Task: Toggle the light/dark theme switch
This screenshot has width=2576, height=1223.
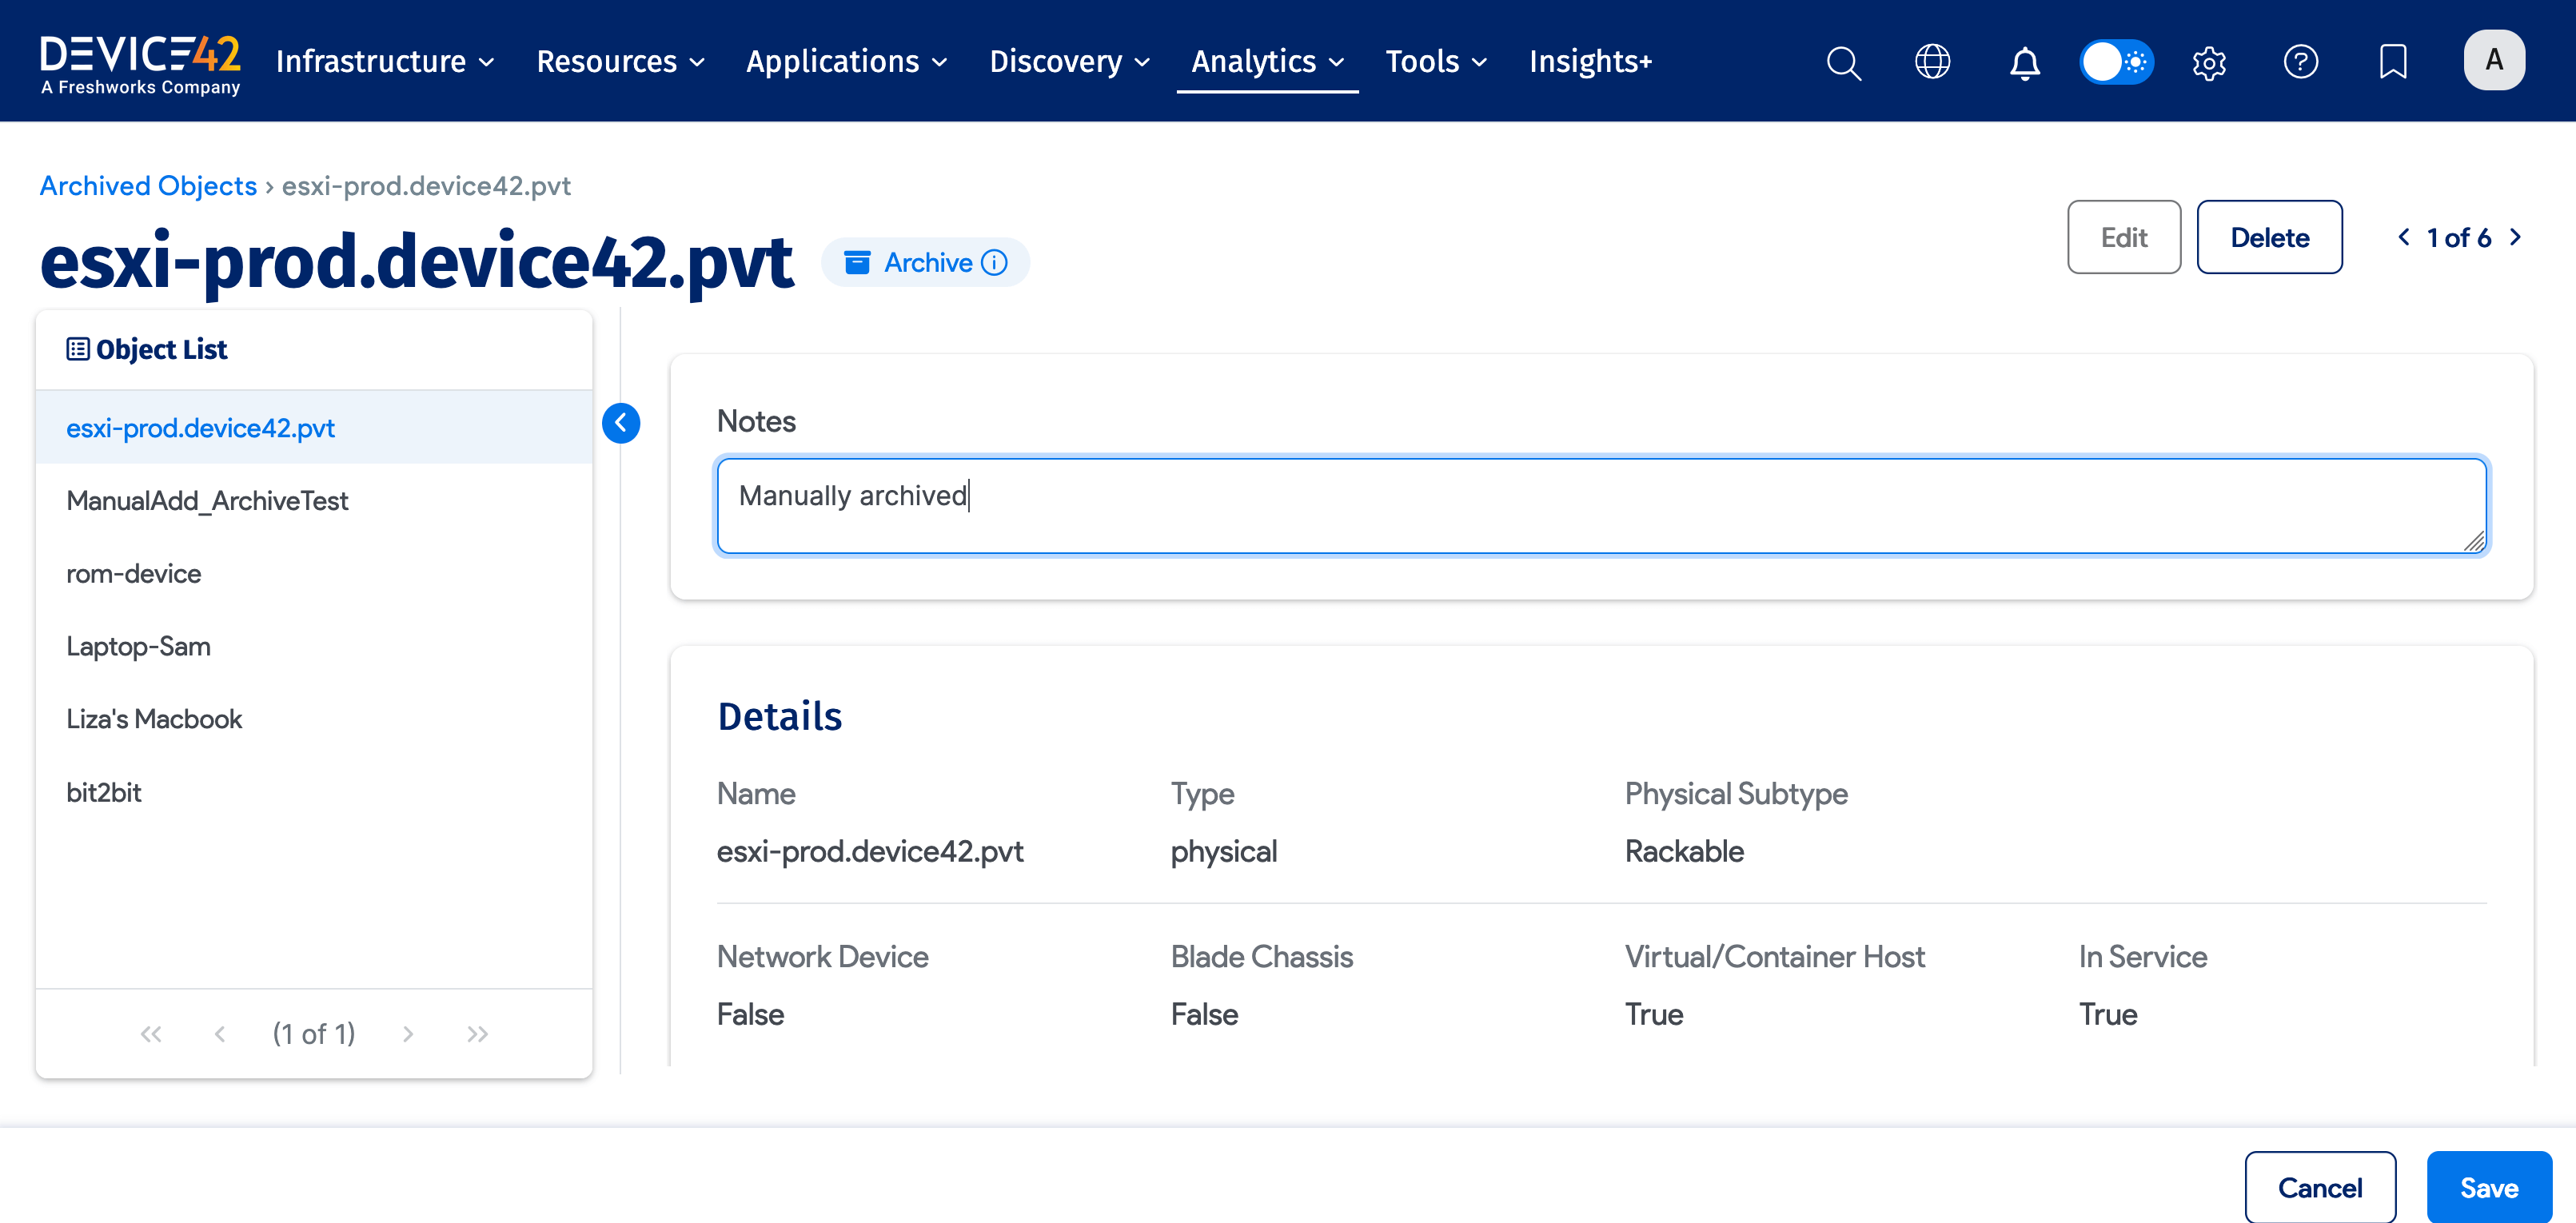Action: click(x=2116, y=62)
